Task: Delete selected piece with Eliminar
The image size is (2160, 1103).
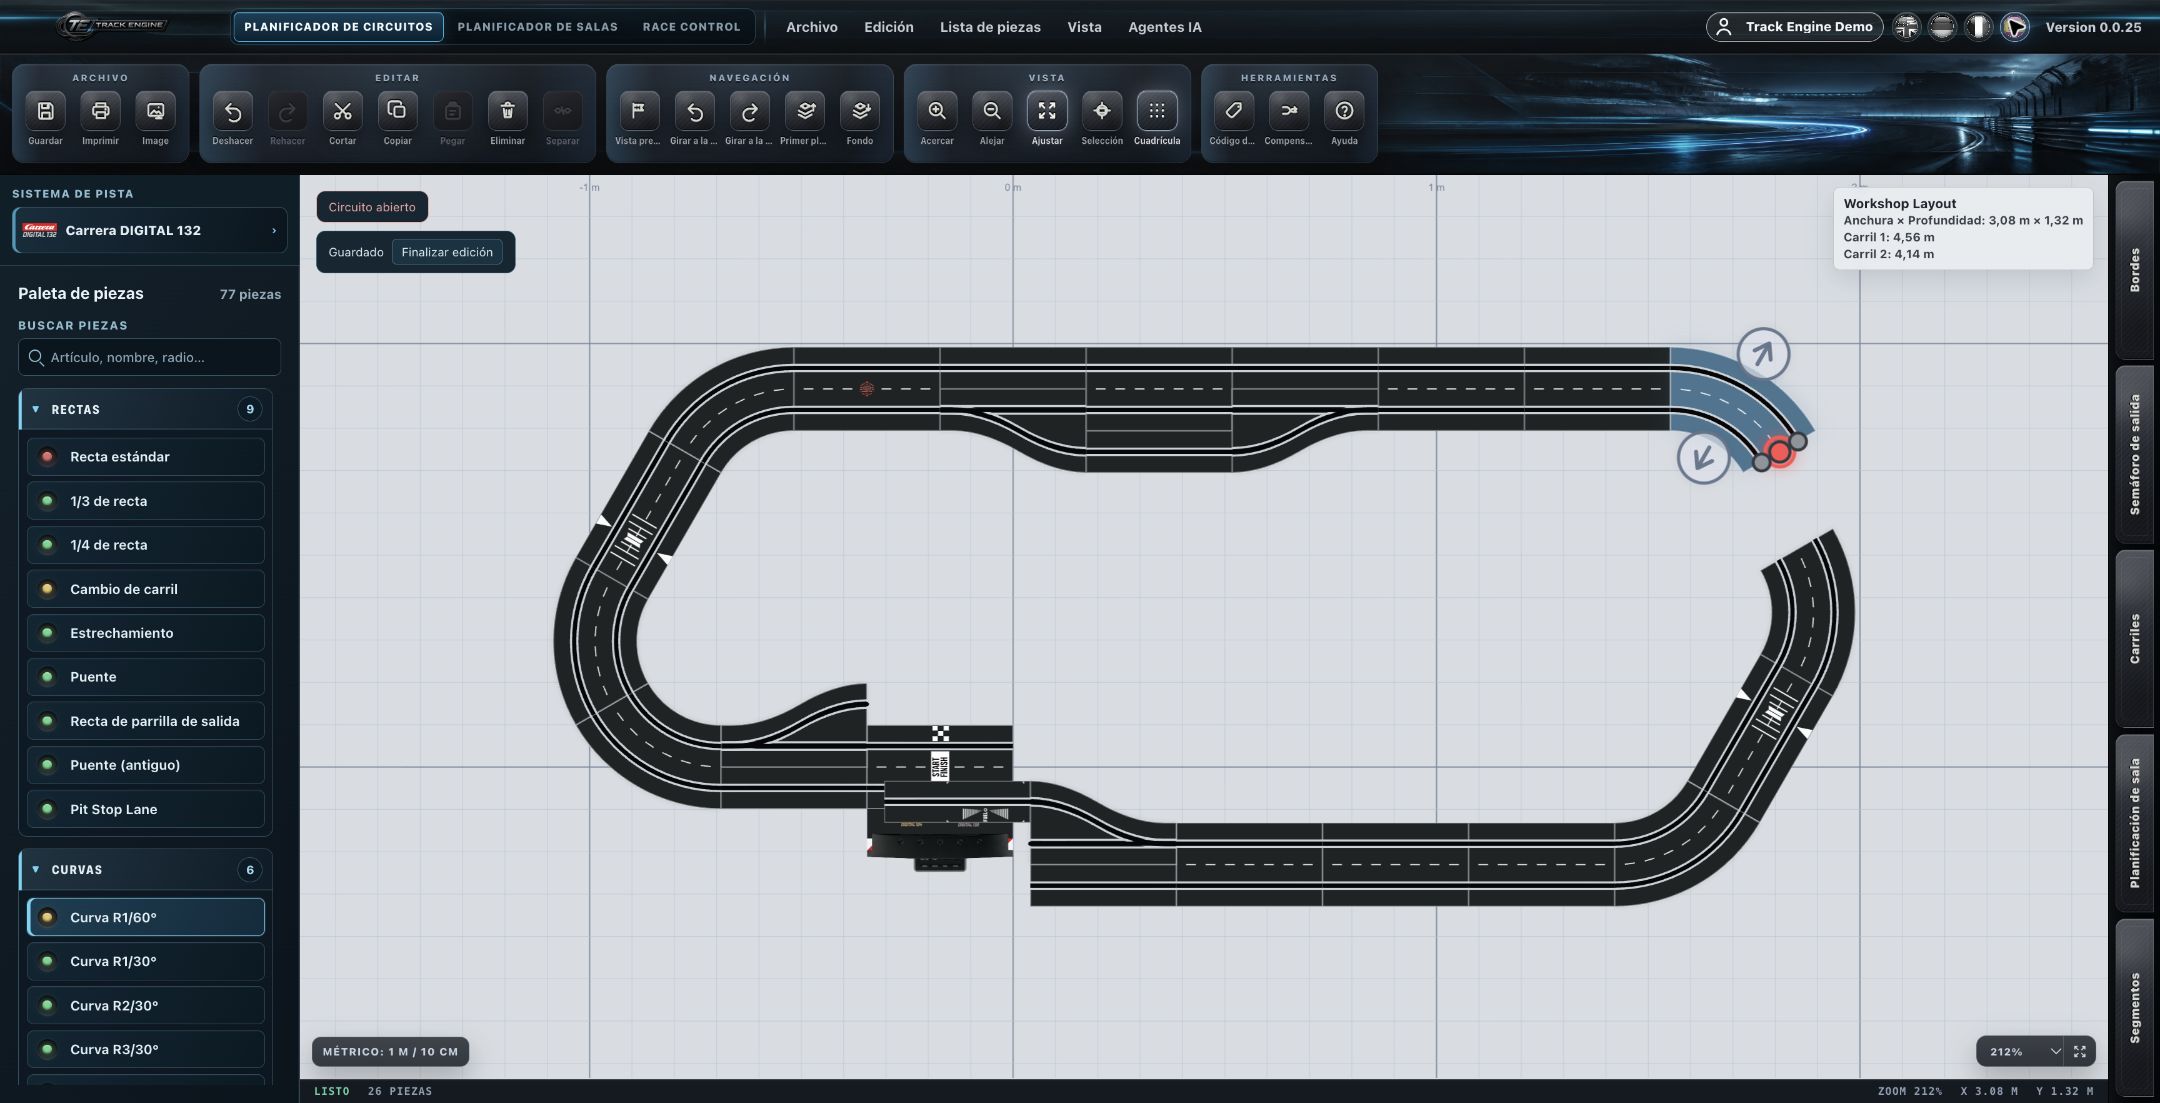Action: [x=507, y=111]
